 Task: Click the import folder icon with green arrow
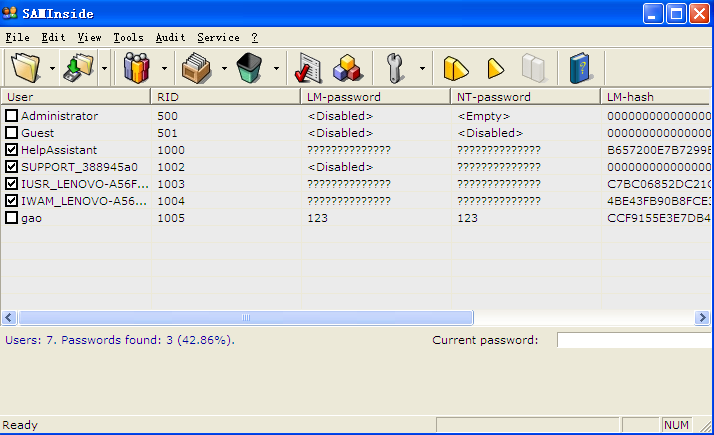click(79, 68)
